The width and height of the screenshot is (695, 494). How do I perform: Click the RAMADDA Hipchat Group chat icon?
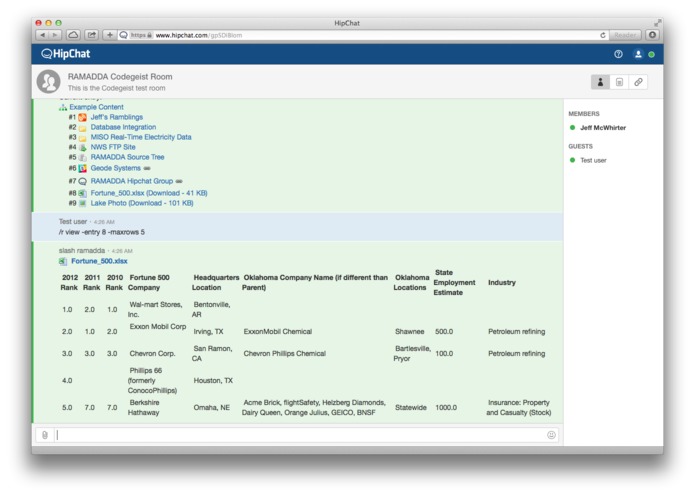point(82,181)
